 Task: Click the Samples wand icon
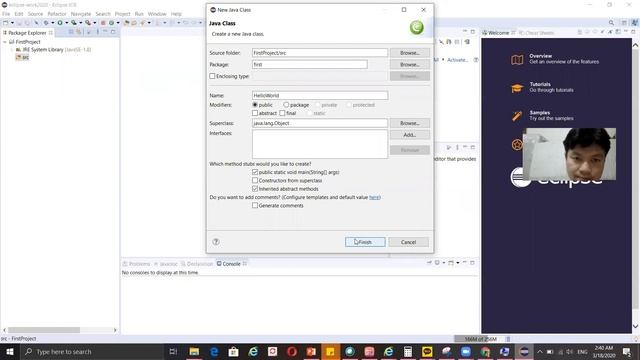pos(517,116)
